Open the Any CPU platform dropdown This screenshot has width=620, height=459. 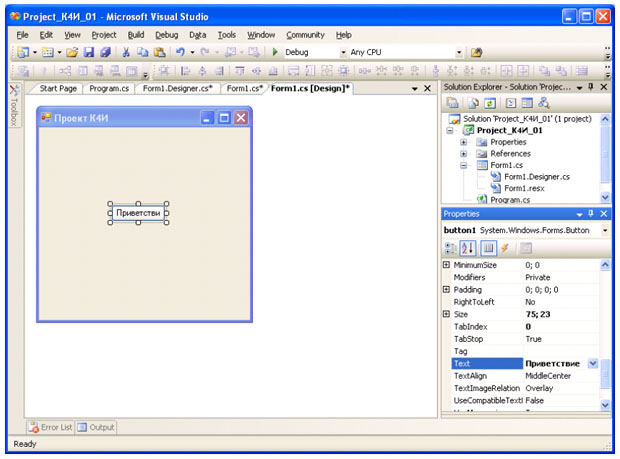click(x=459, y=53)
